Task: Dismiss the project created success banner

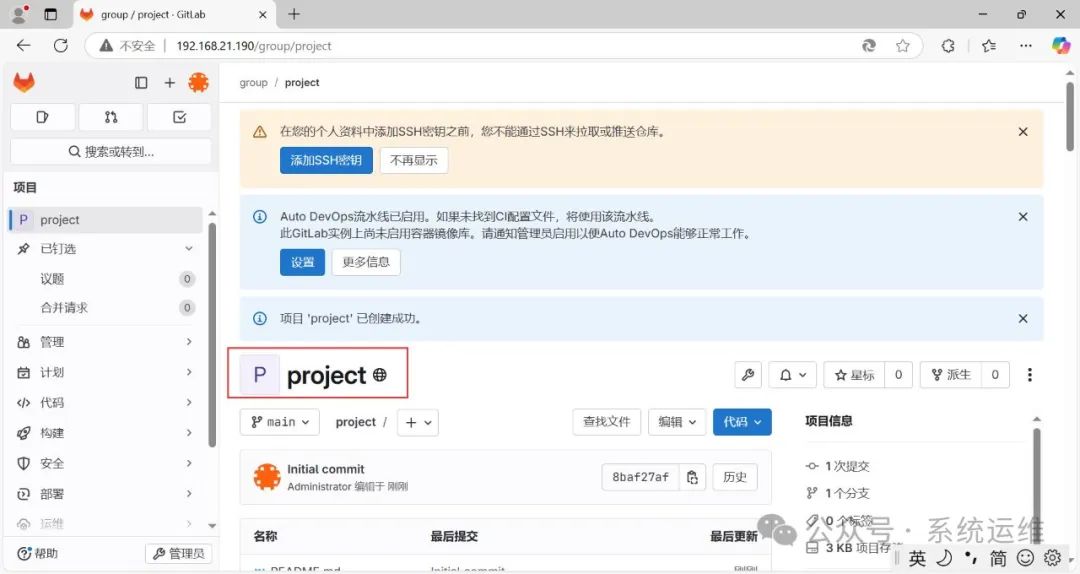Action: click(x=1023, y=318)
